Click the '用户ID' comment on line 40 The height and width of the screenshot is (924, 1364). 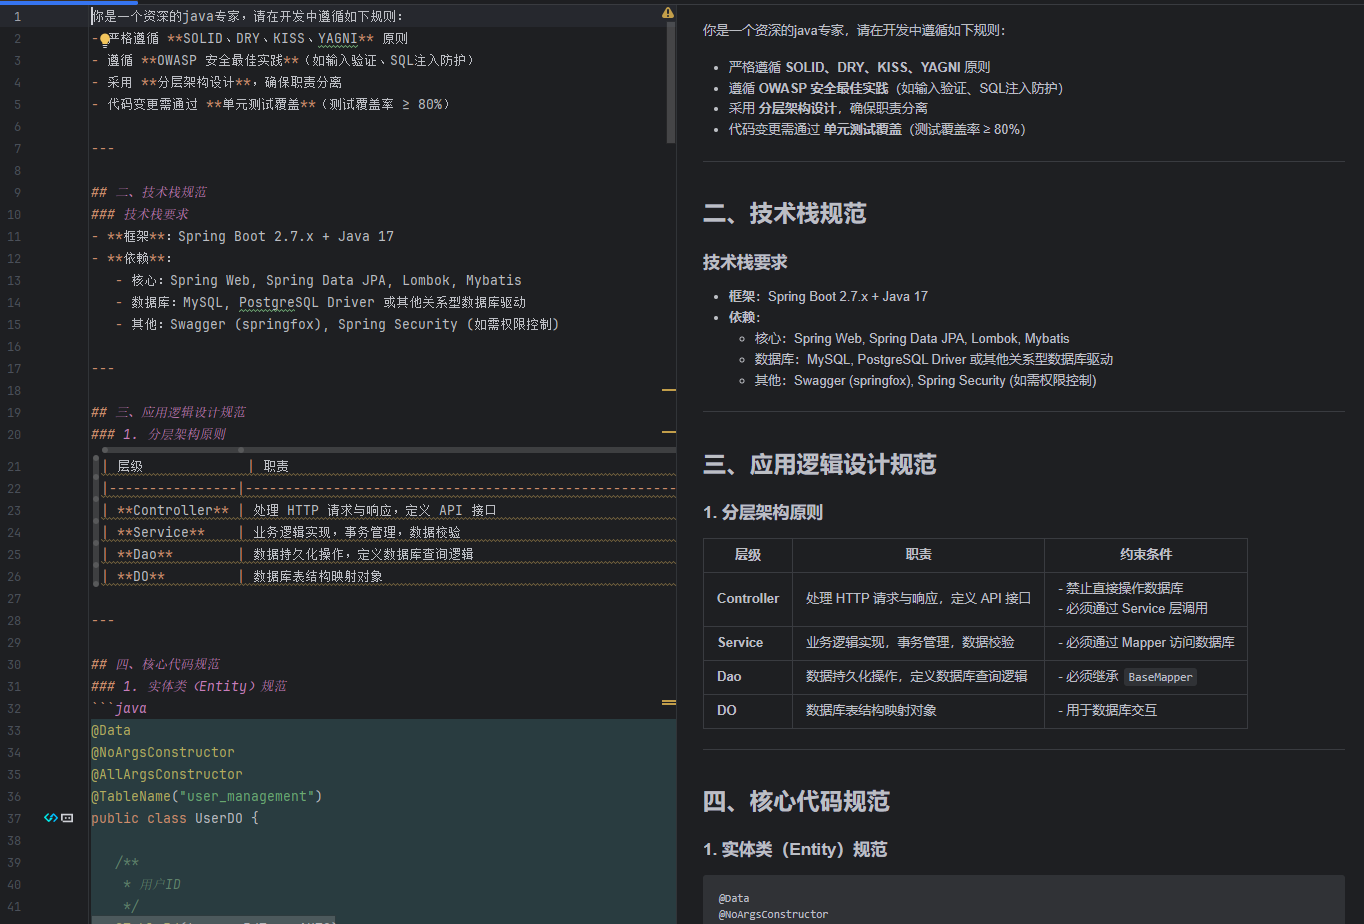click(158, 884)
